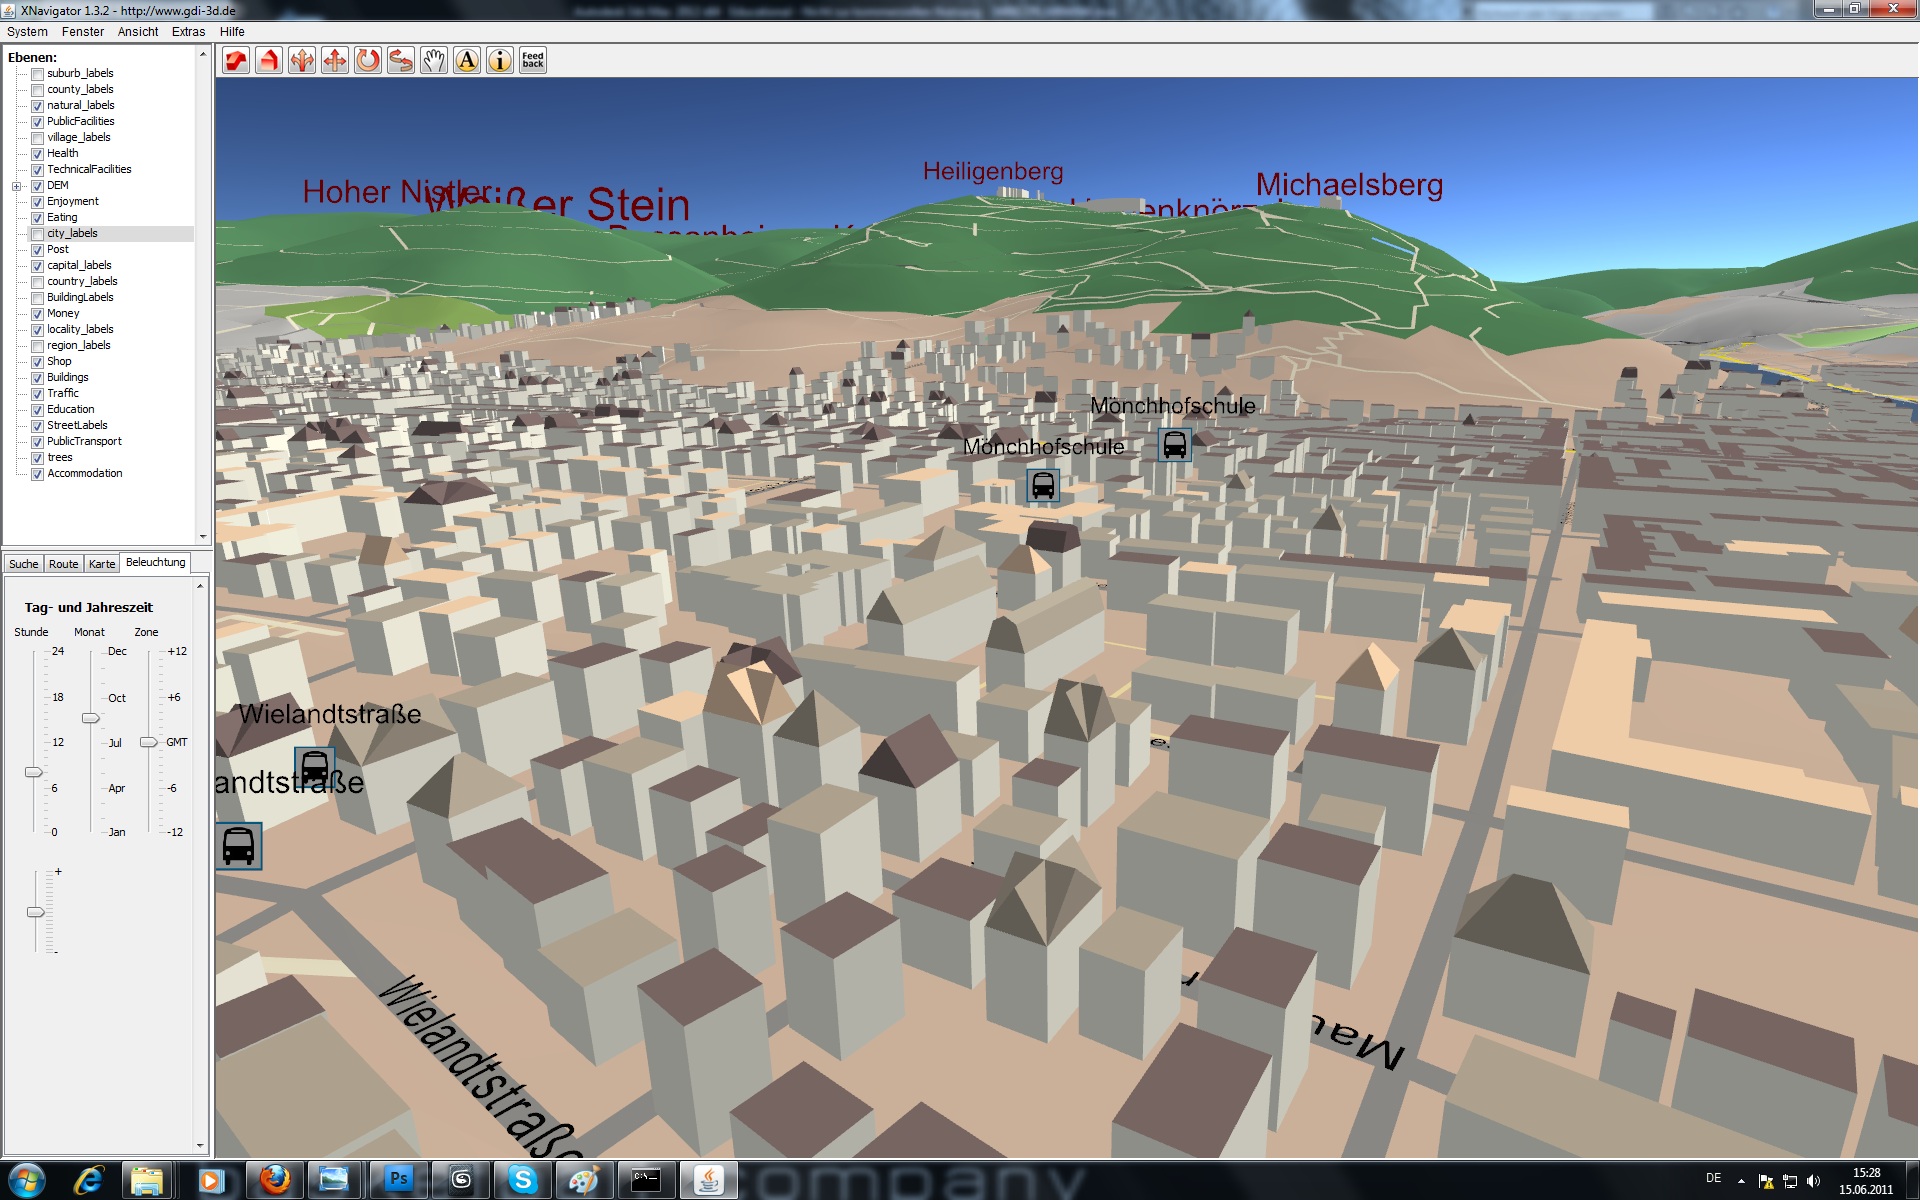
Task: Open the Feedback toolbar button
Action: click(x=533, y=61)
